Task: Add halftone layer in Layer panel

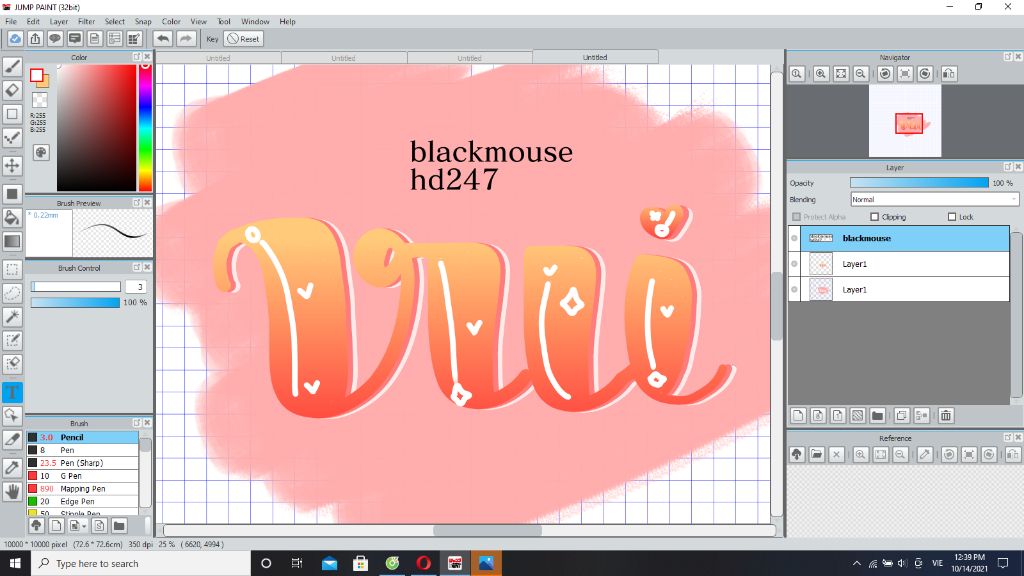Action: (857, 415)
